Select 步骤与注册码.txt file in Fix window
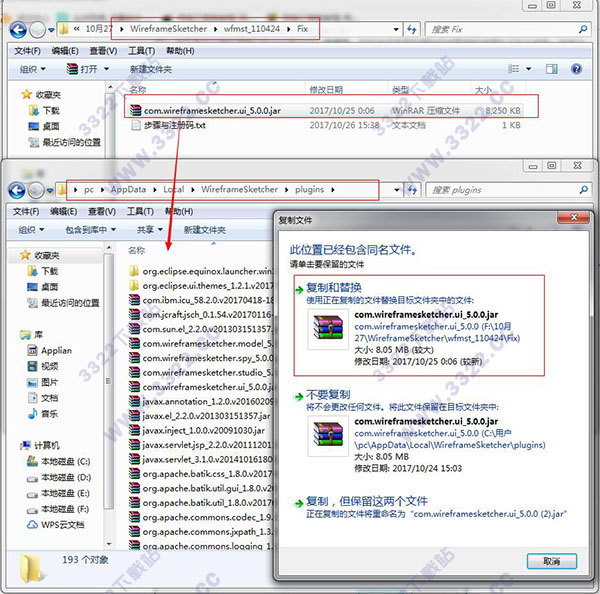Image resolution: width=600 pixels, height=594 pixels. tap(169, 125)
